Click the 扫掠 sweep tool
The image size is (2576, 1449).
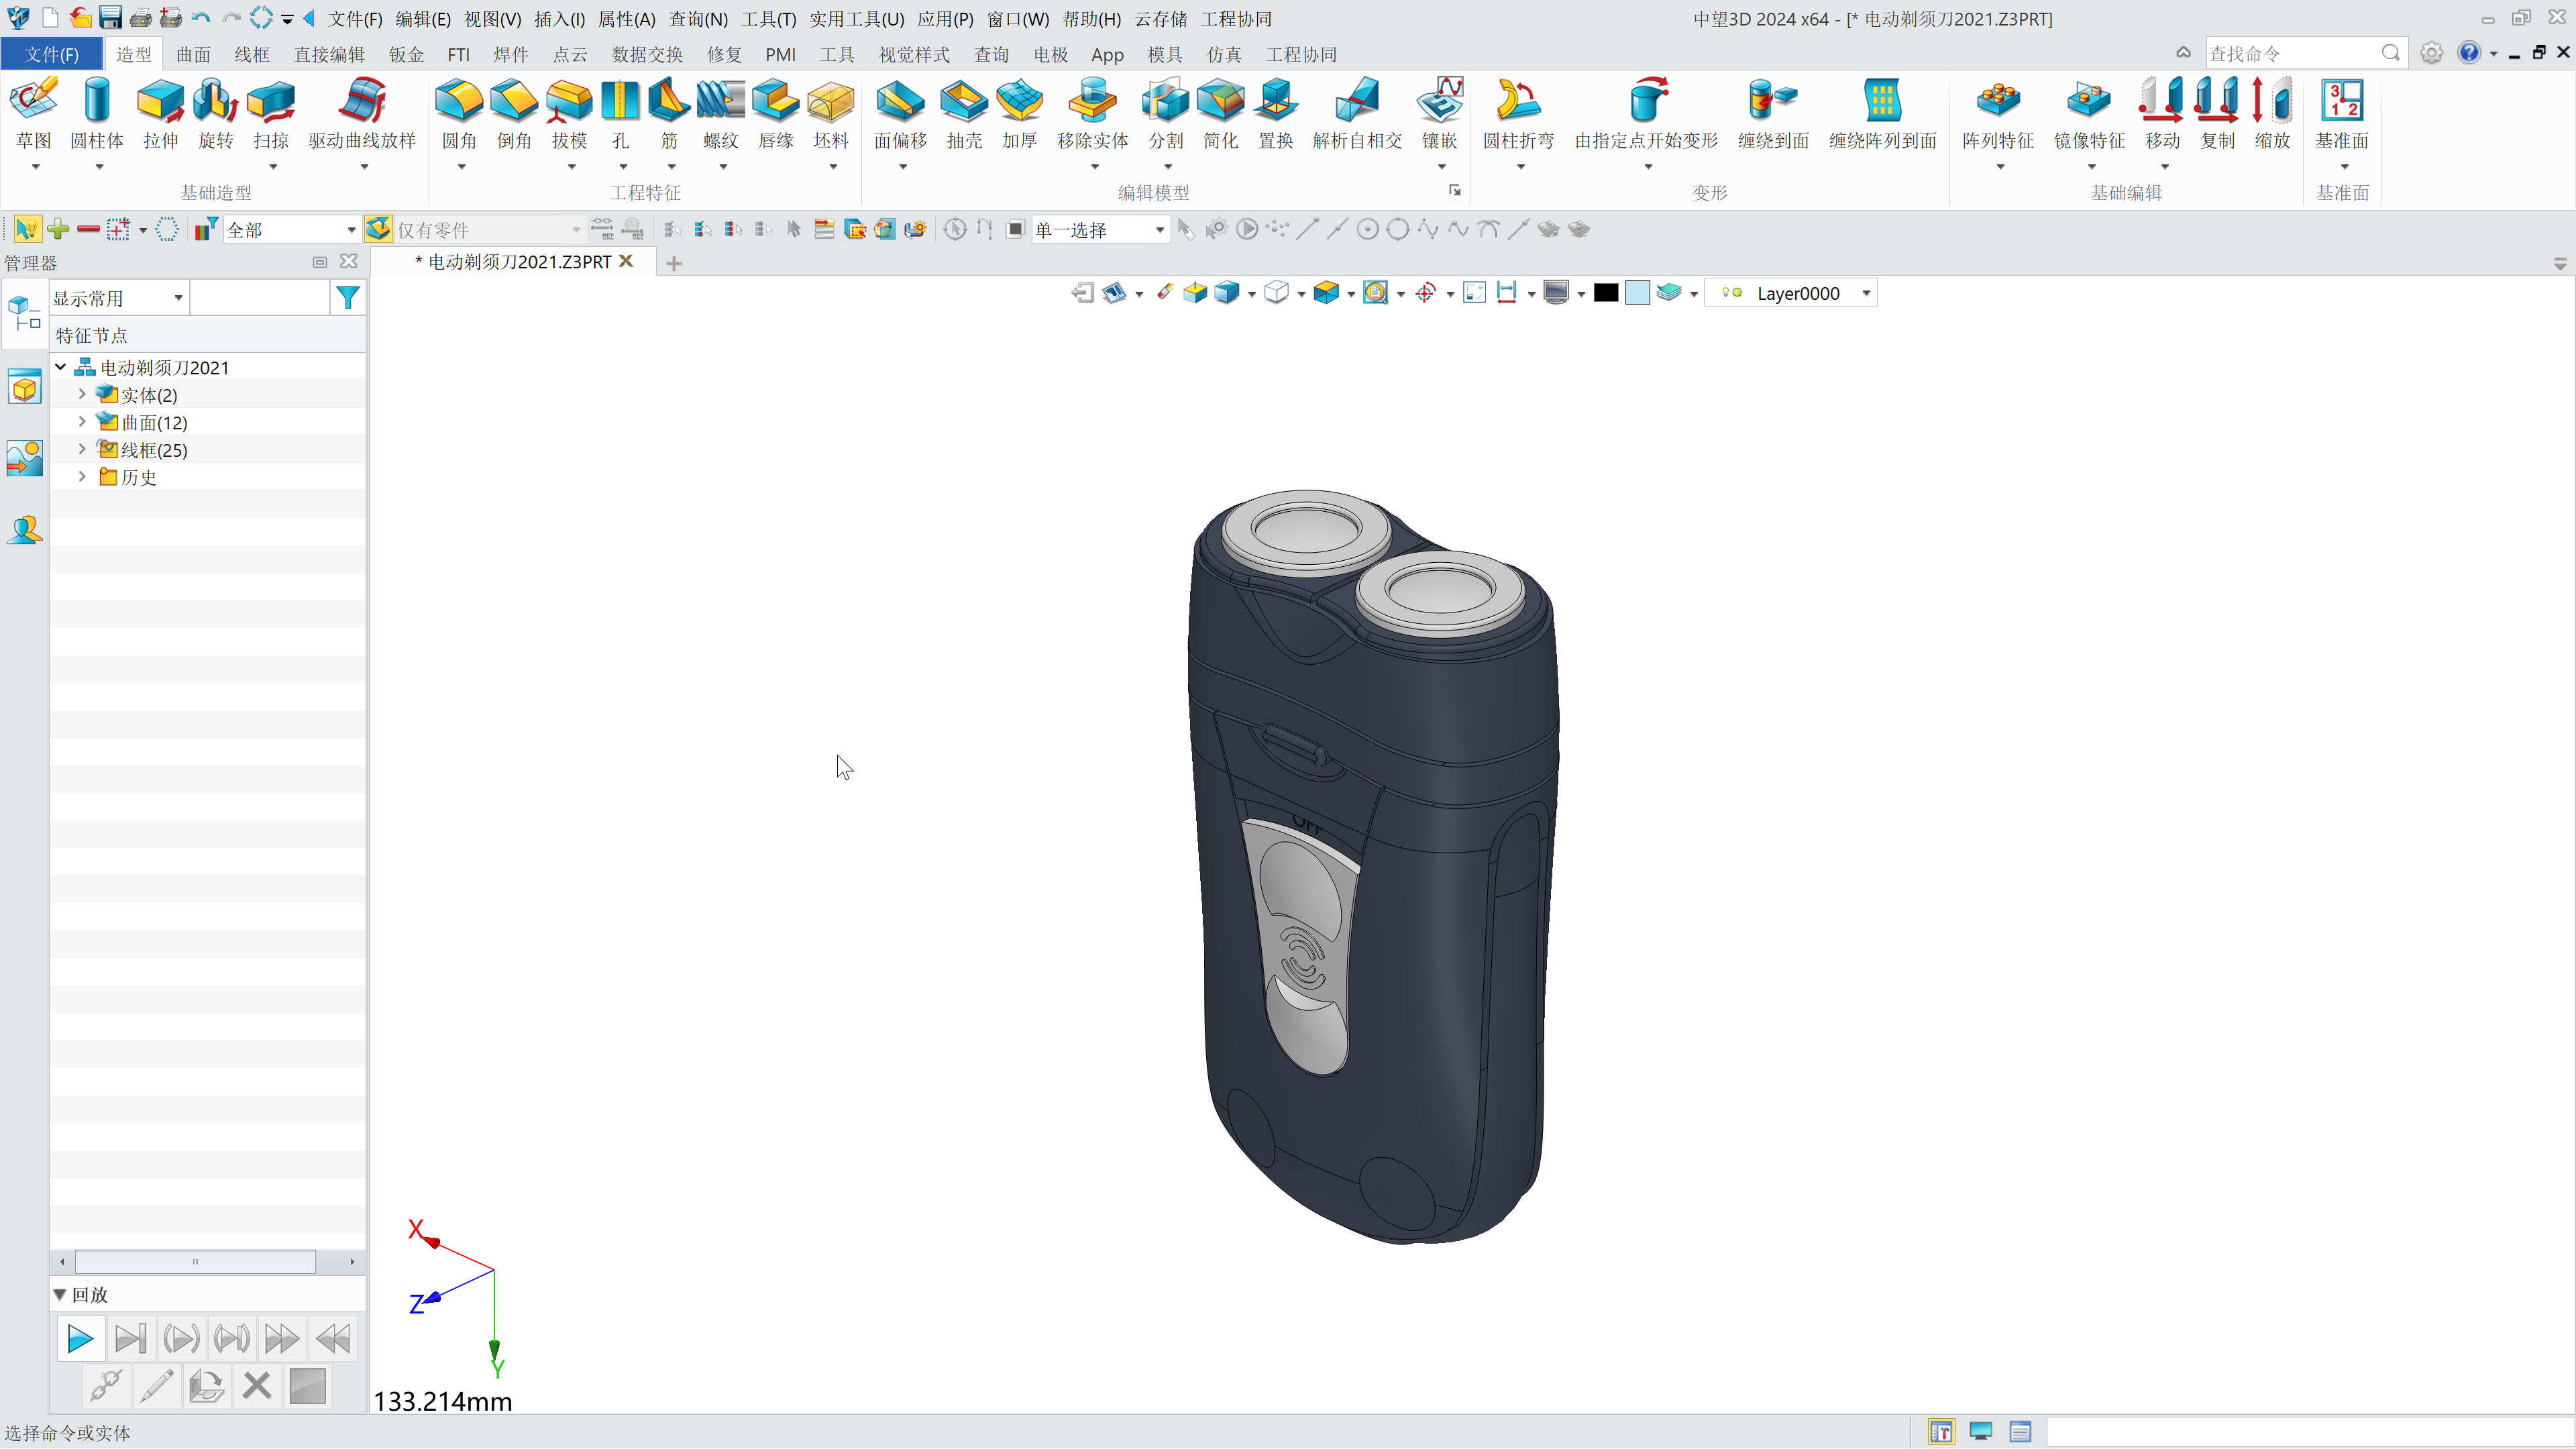tap(270, 114)
